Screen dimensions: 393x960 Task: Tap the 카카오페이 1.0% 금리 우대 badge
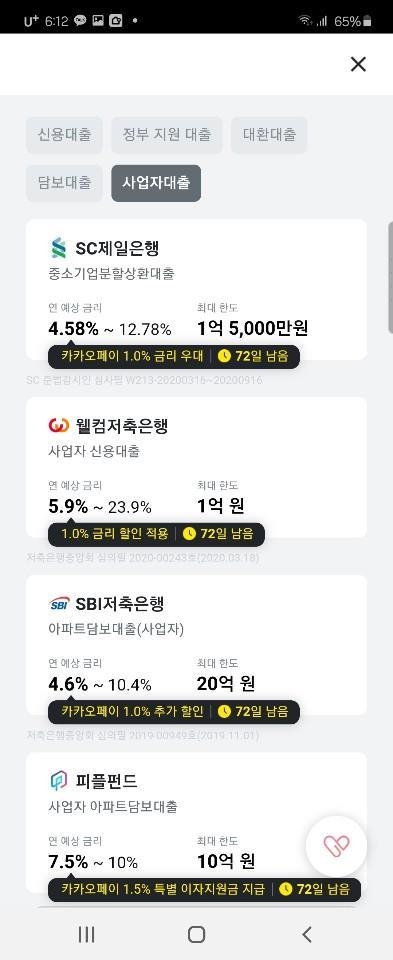pyautogui.click(x=174, y=356)
